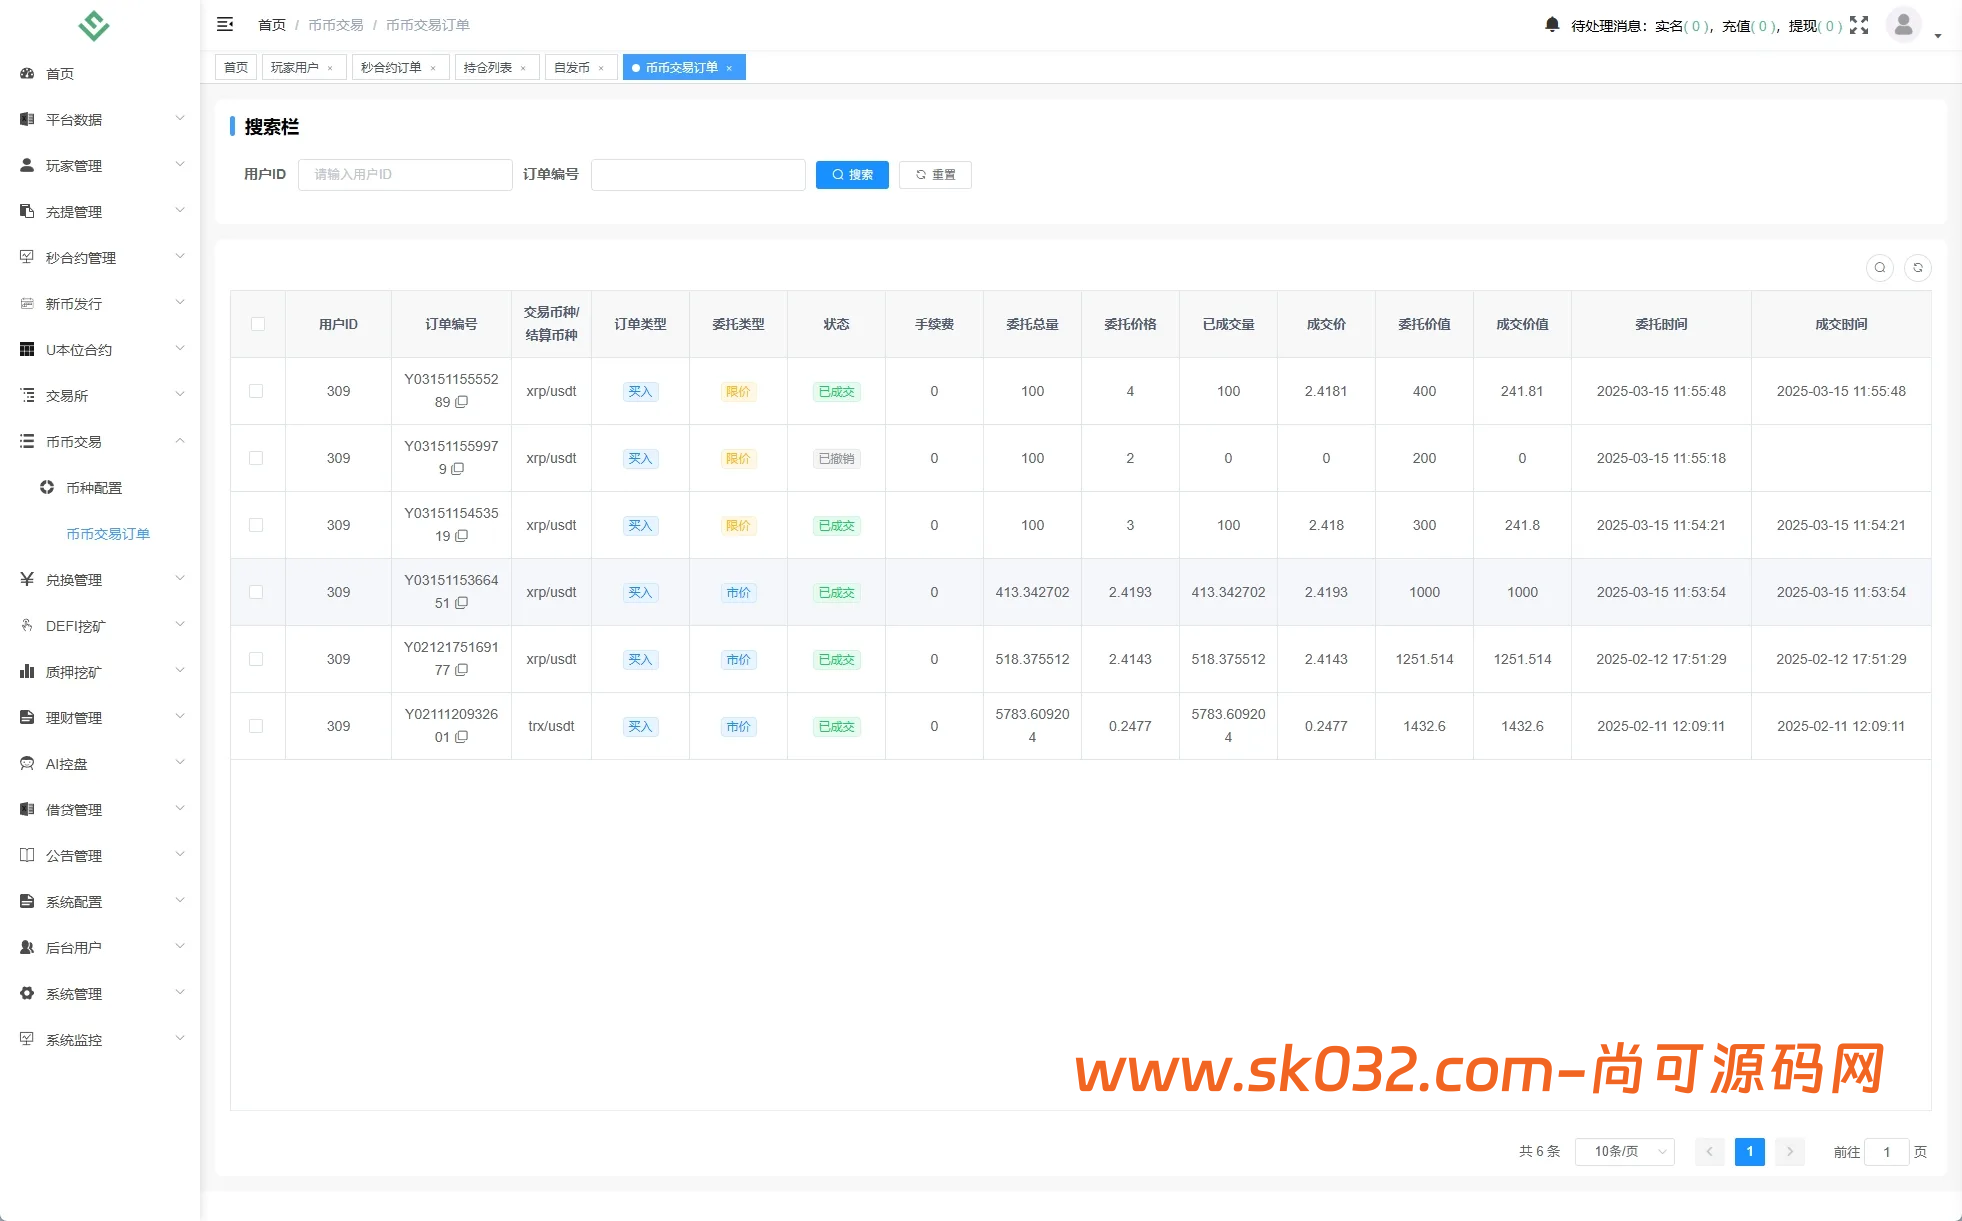Click the 重置 reset button
Image resolution: width=1962 pixels, height=1221 pixels.
click(x=935, y=175)
